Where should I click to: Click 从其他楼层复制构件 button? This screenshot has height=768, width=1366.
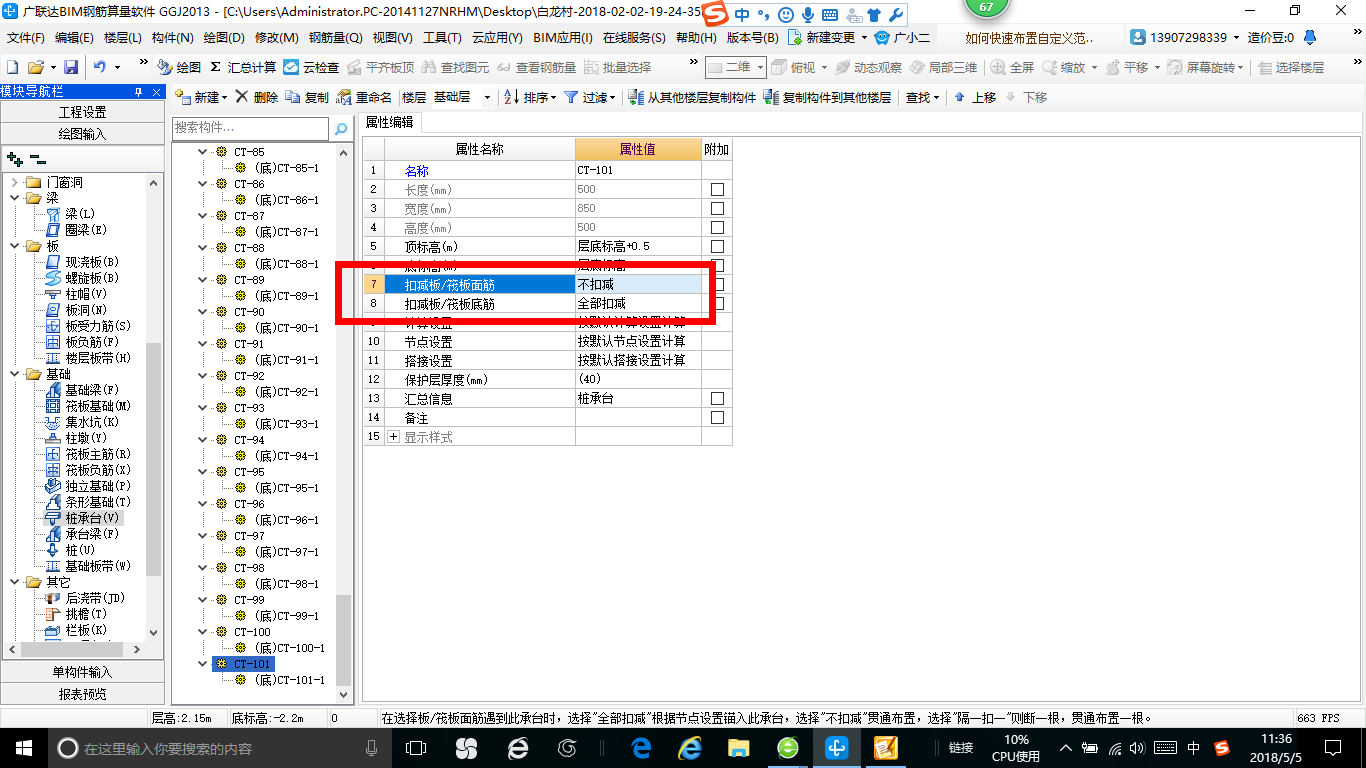pos(692,97)
